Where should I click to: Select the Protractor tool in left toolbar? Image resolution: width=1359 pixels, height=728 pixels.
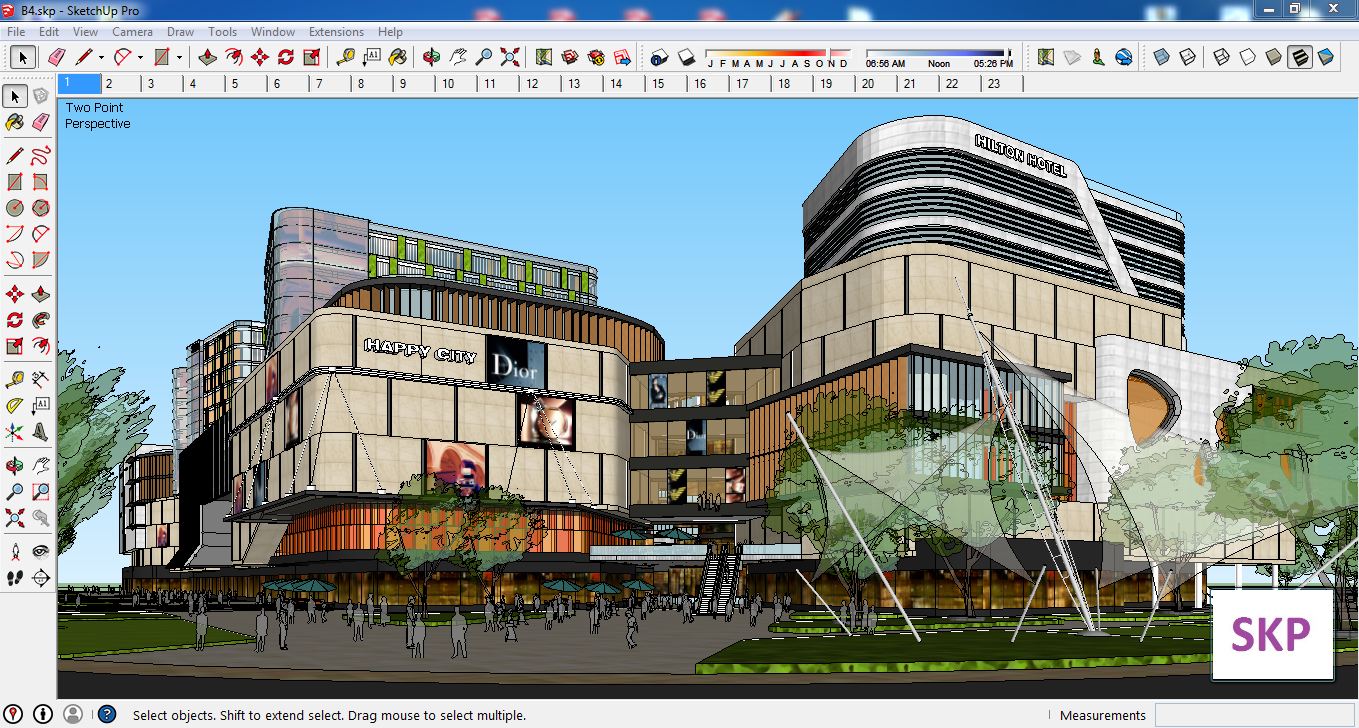coord(15,406)
